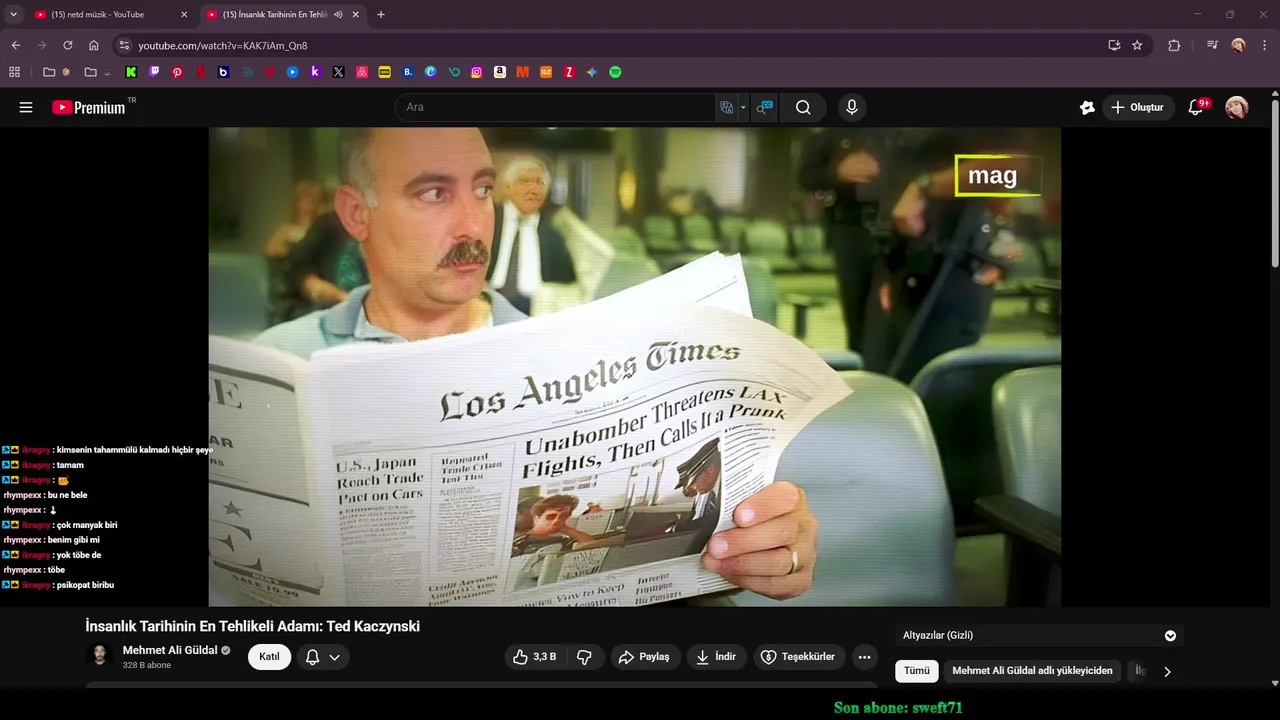Open the Twitch bookmark
The height and width of the screenshot is (720, 1280).
(x=154, y=72)
